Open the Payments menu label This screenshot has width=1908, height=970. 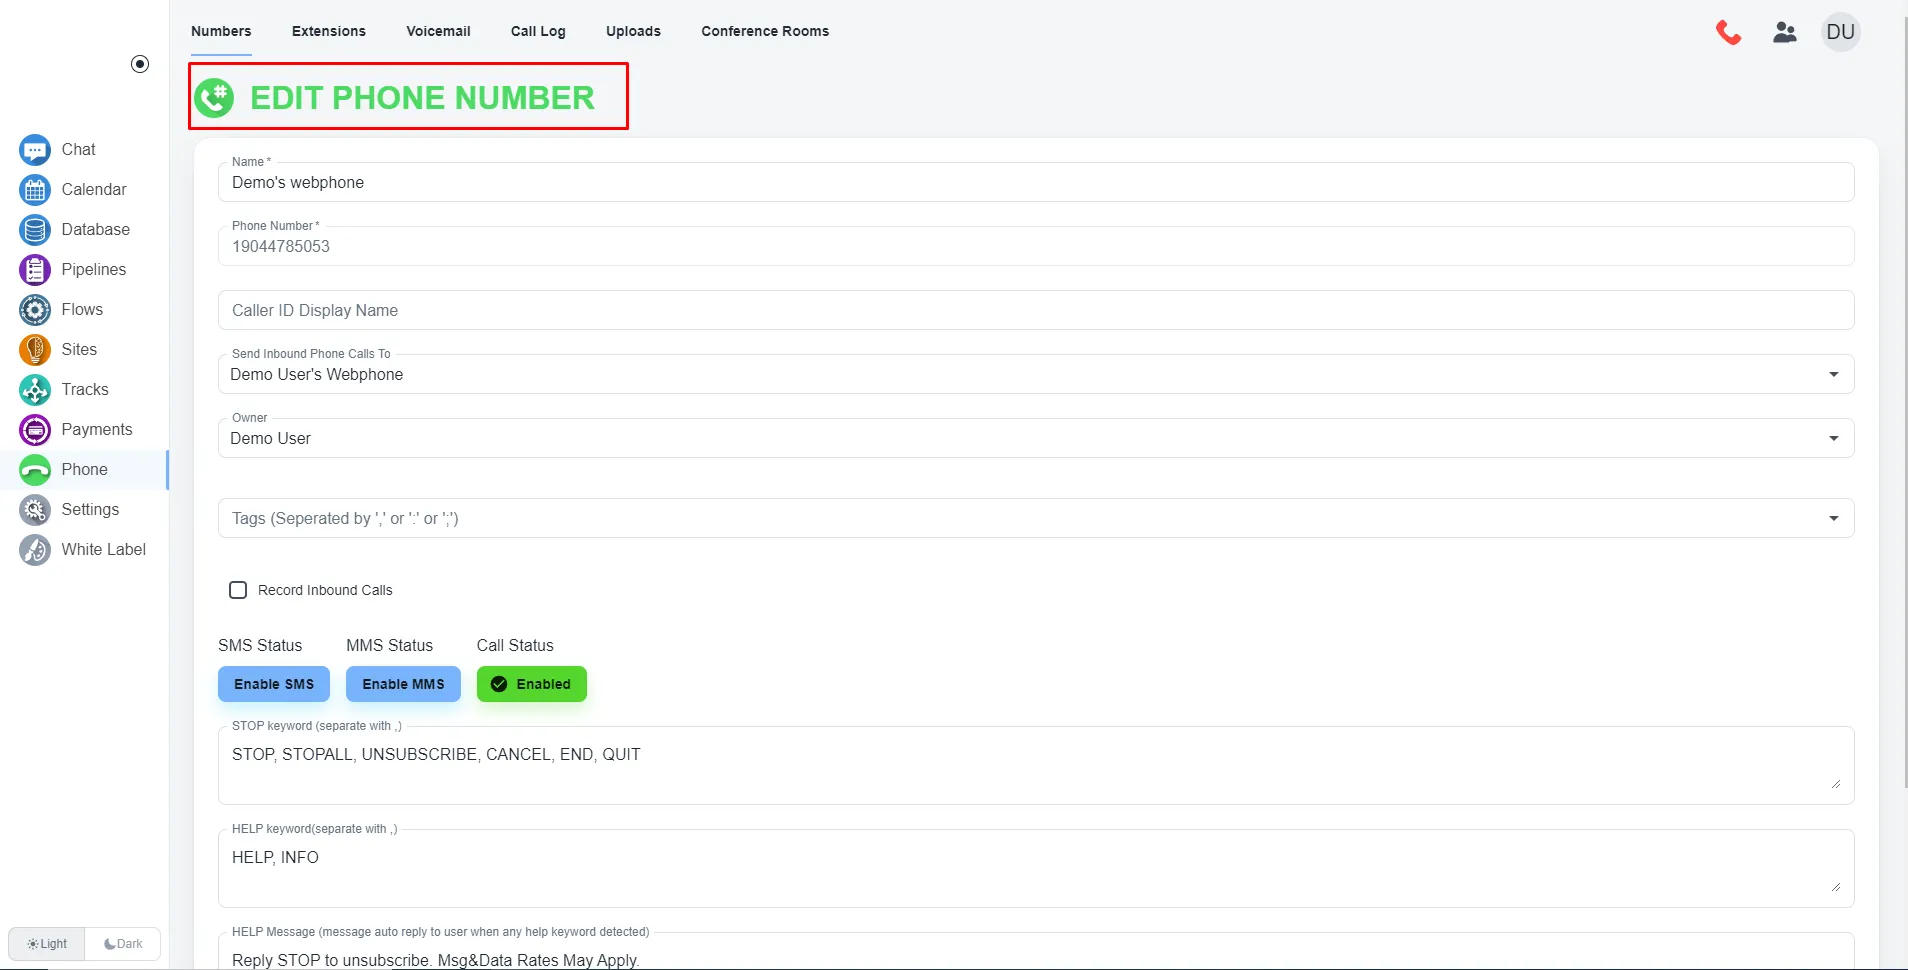(x=96, y=430)
